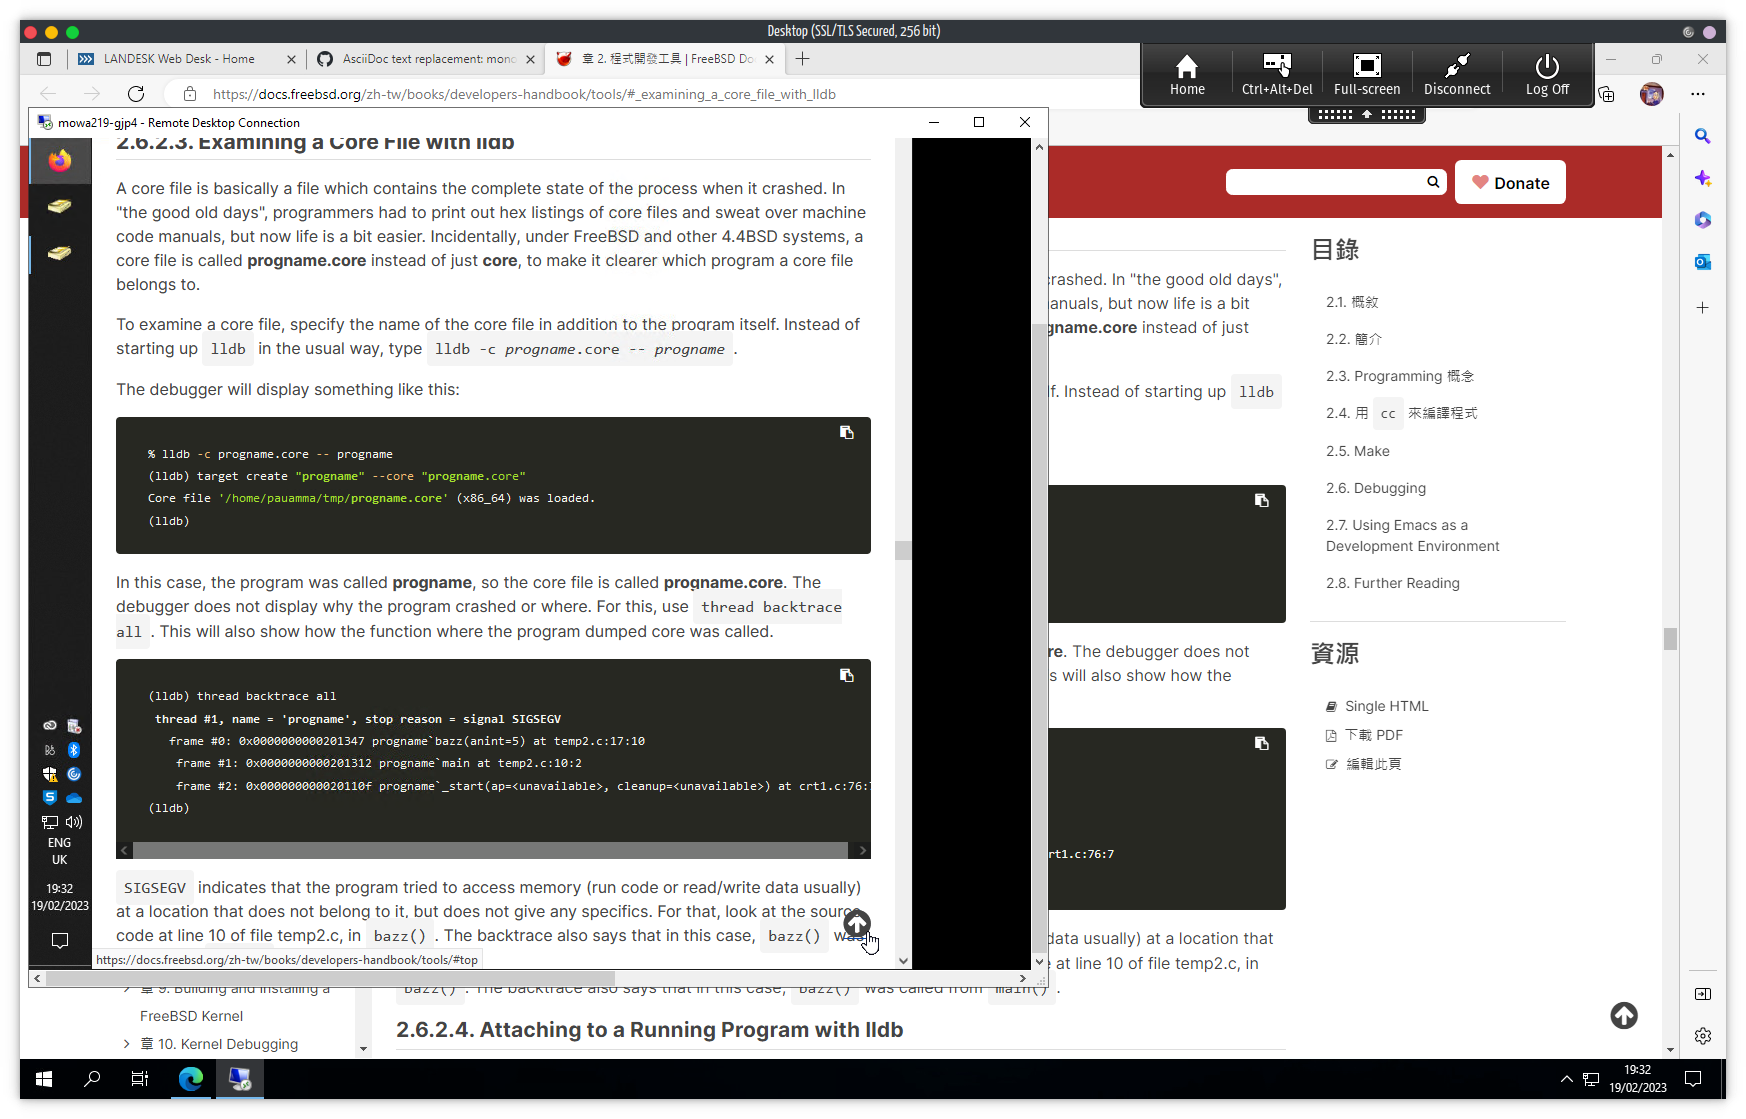Open 2.7 Using Emacs as Development Environment
The width and height of the screenshot is (1746, 1119).
pyautogui.click(x=1413, y=536)
